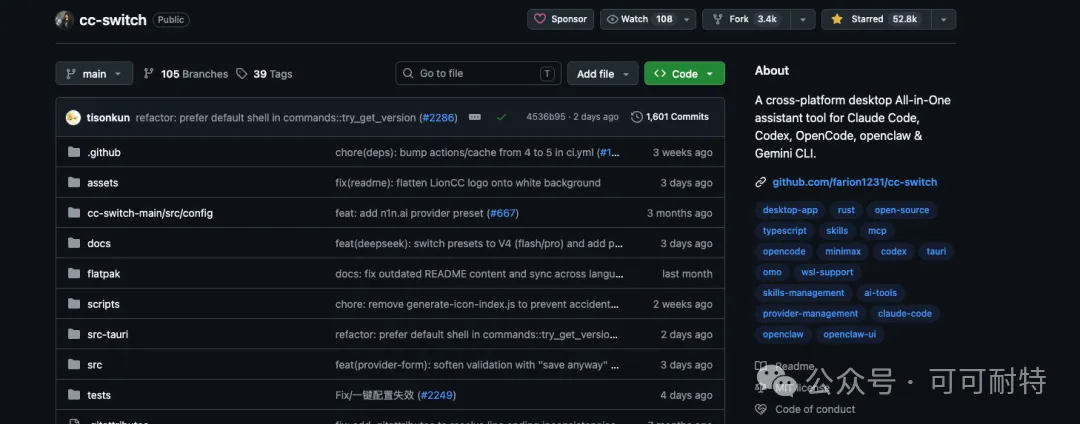Image resolution: width=1080 pixels, height=424 pixels.
Task: Click the Code of conduct heart icon
Action: tap(760, 409)
